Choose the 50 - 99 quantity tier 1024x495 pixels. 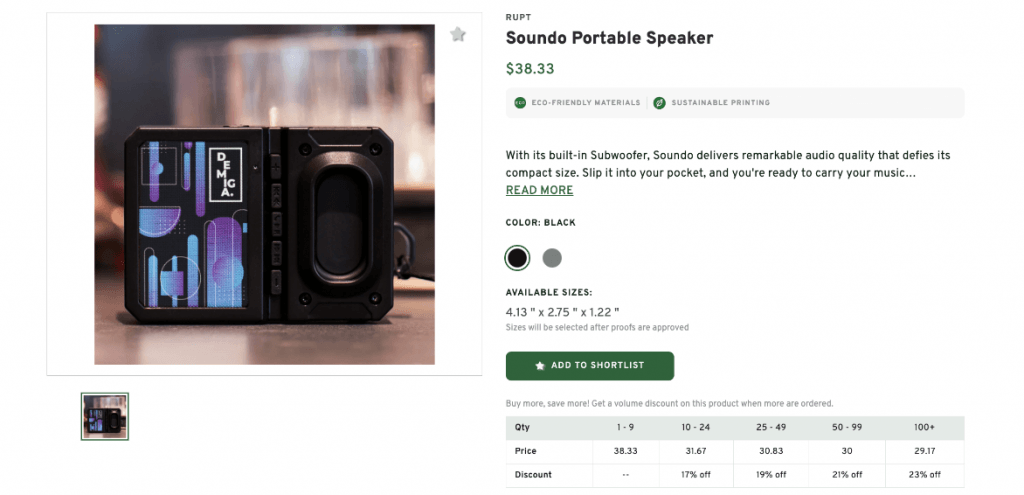847,428
